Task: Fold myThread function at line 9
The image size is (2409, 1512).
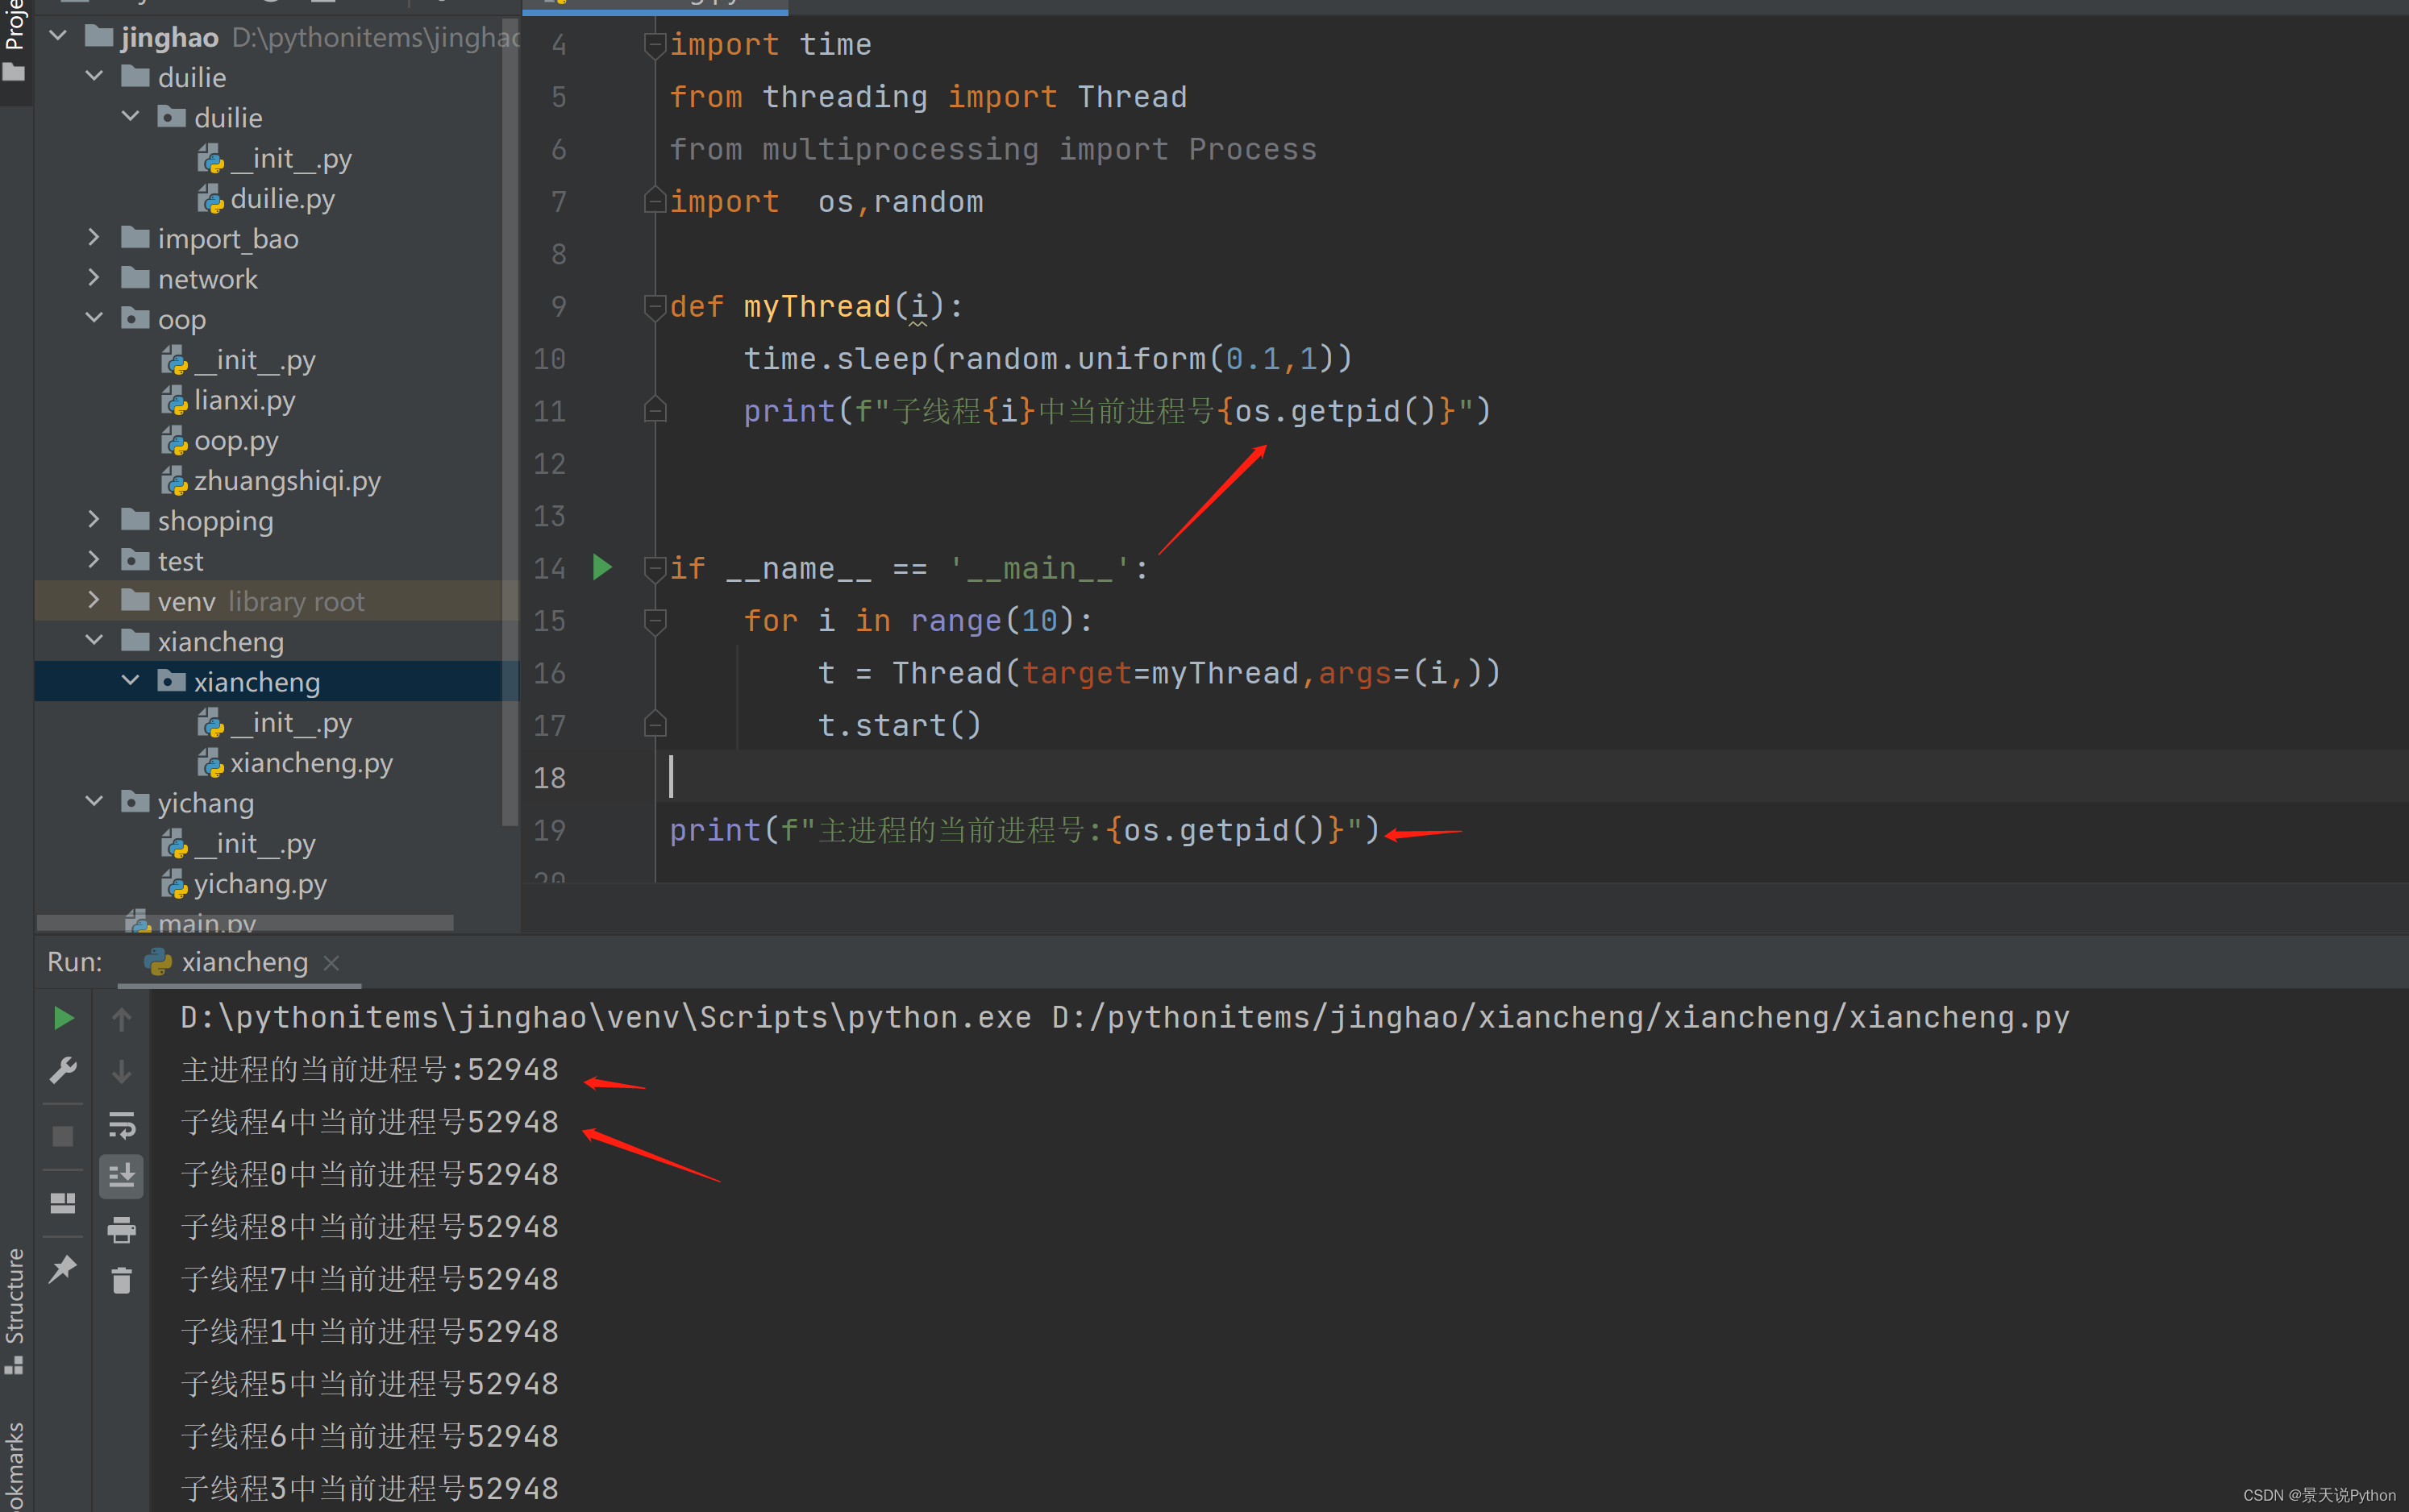Action: pos(655,307)
